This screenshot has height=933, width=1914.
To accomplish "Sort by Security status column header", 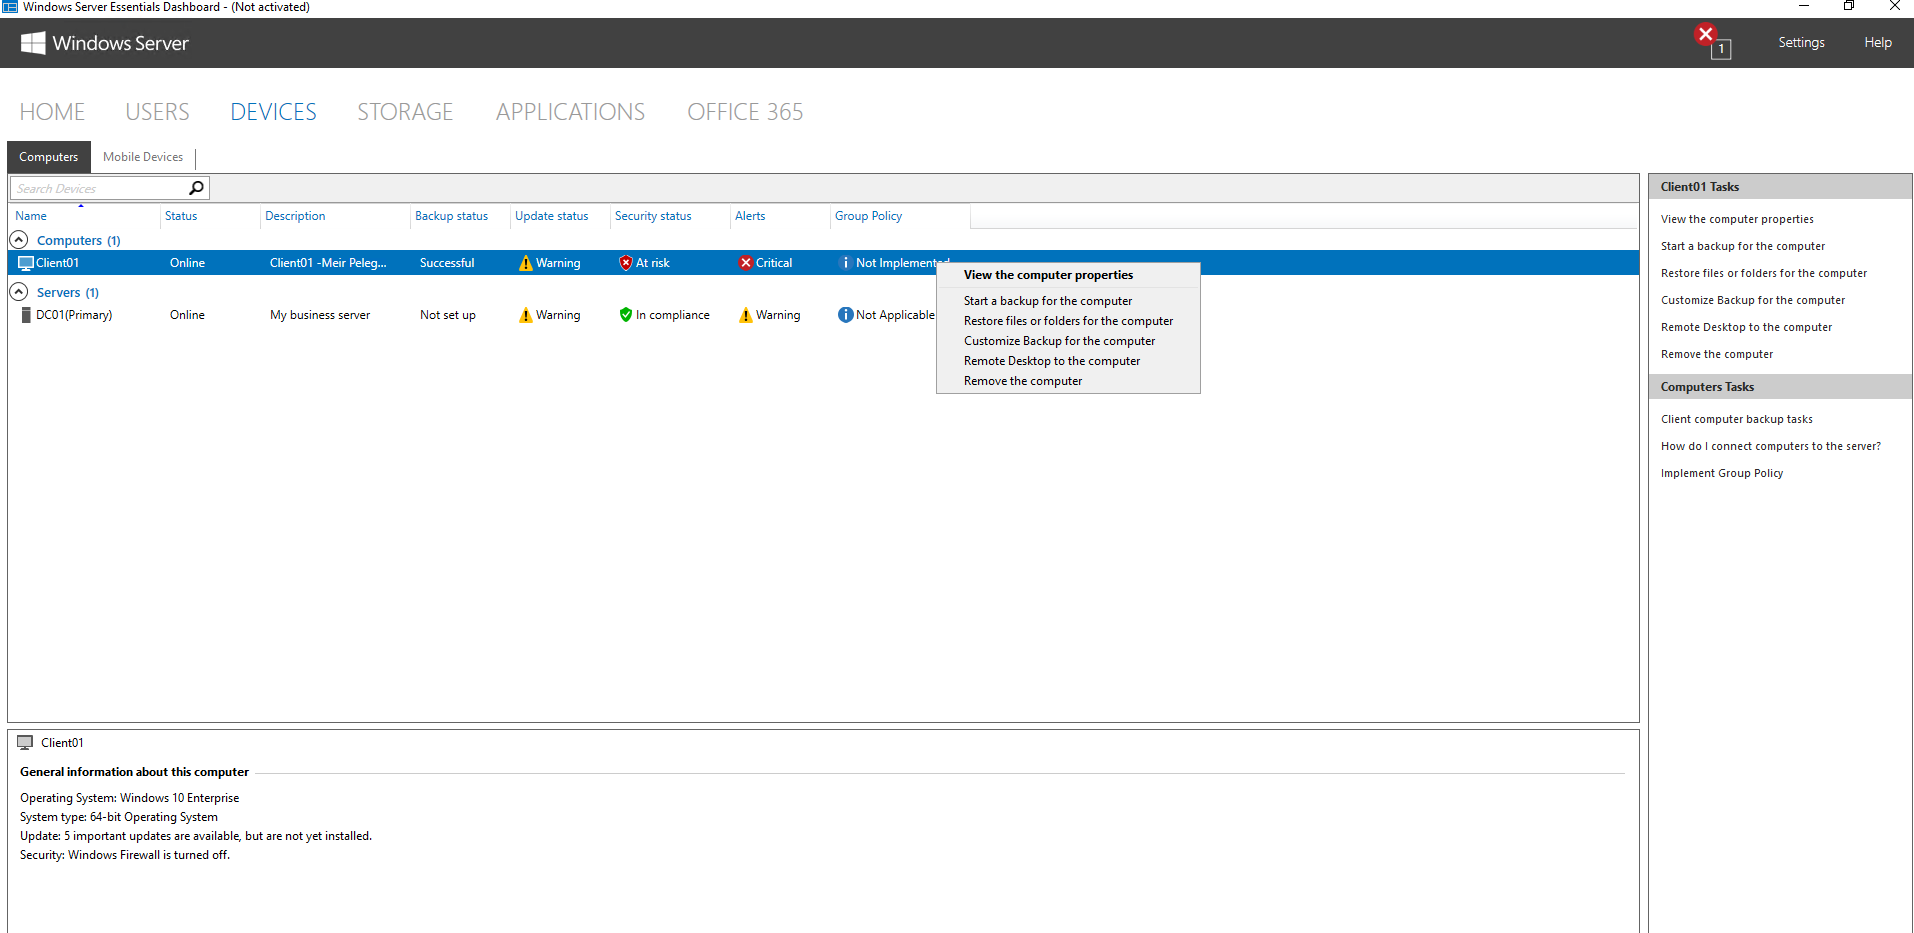I will coord(653,216).
